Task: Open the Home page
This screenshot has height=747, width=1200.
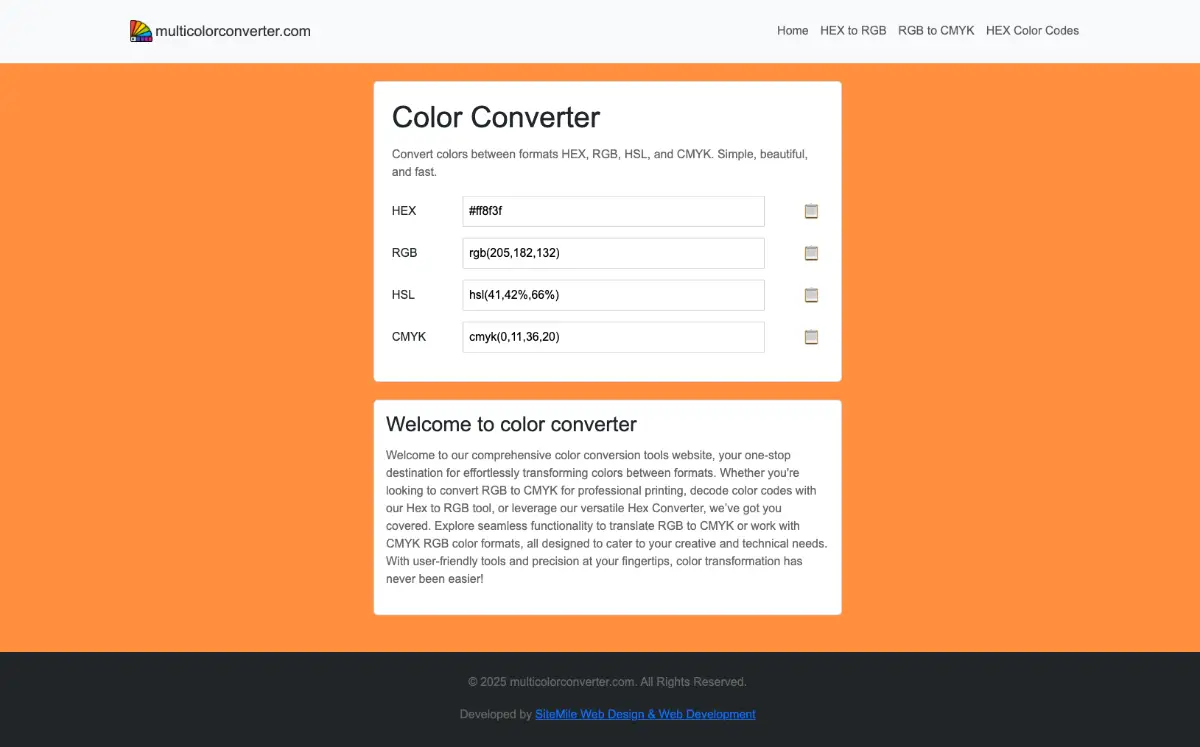Action: tap(792, 31)
